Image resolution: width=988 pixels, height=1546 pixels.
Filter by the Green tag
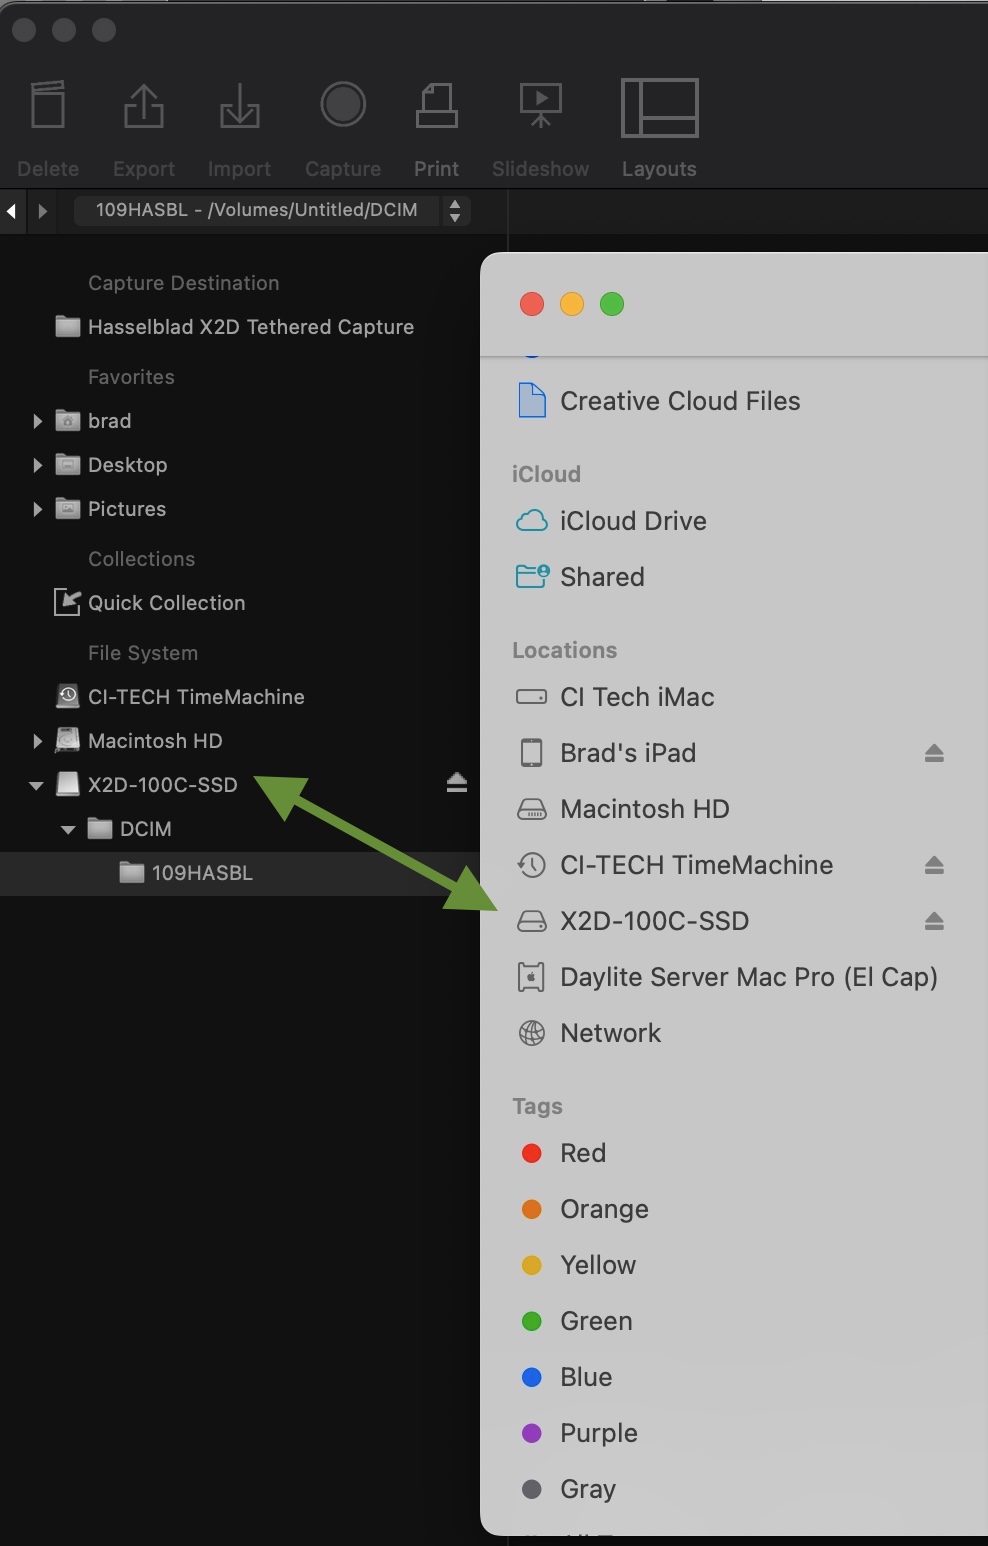pos(596,1321)
